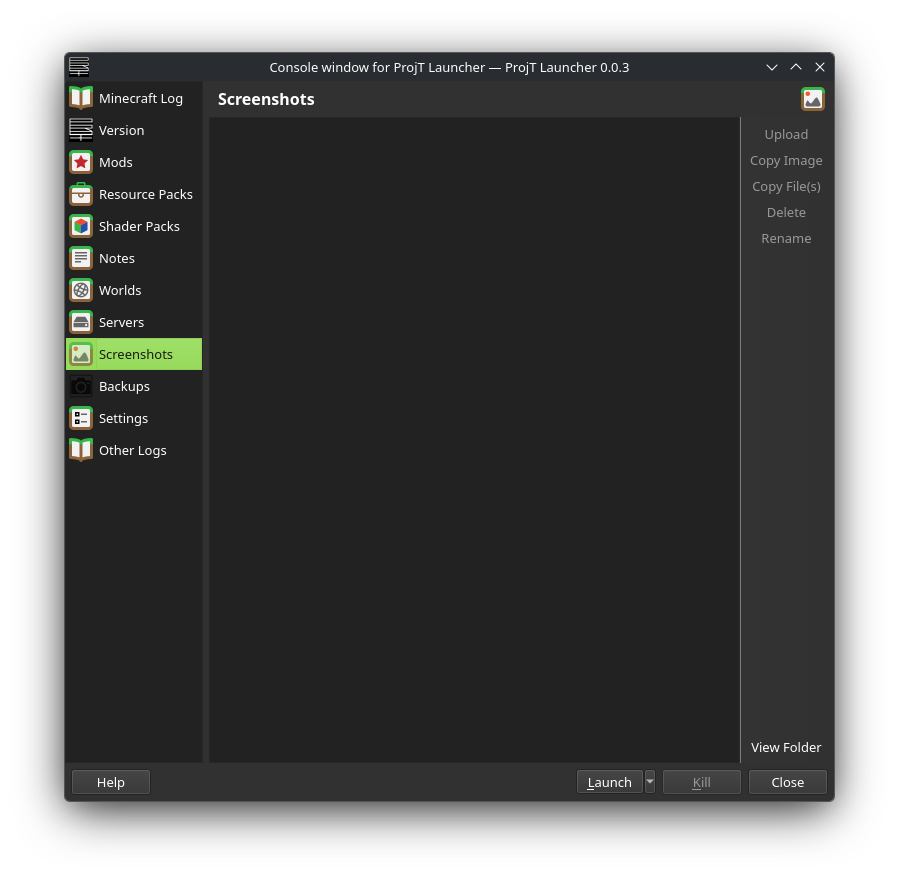Select the Shader Packs icon
Viewport: 899px width, 878px height.
click(x=81, y=225)
